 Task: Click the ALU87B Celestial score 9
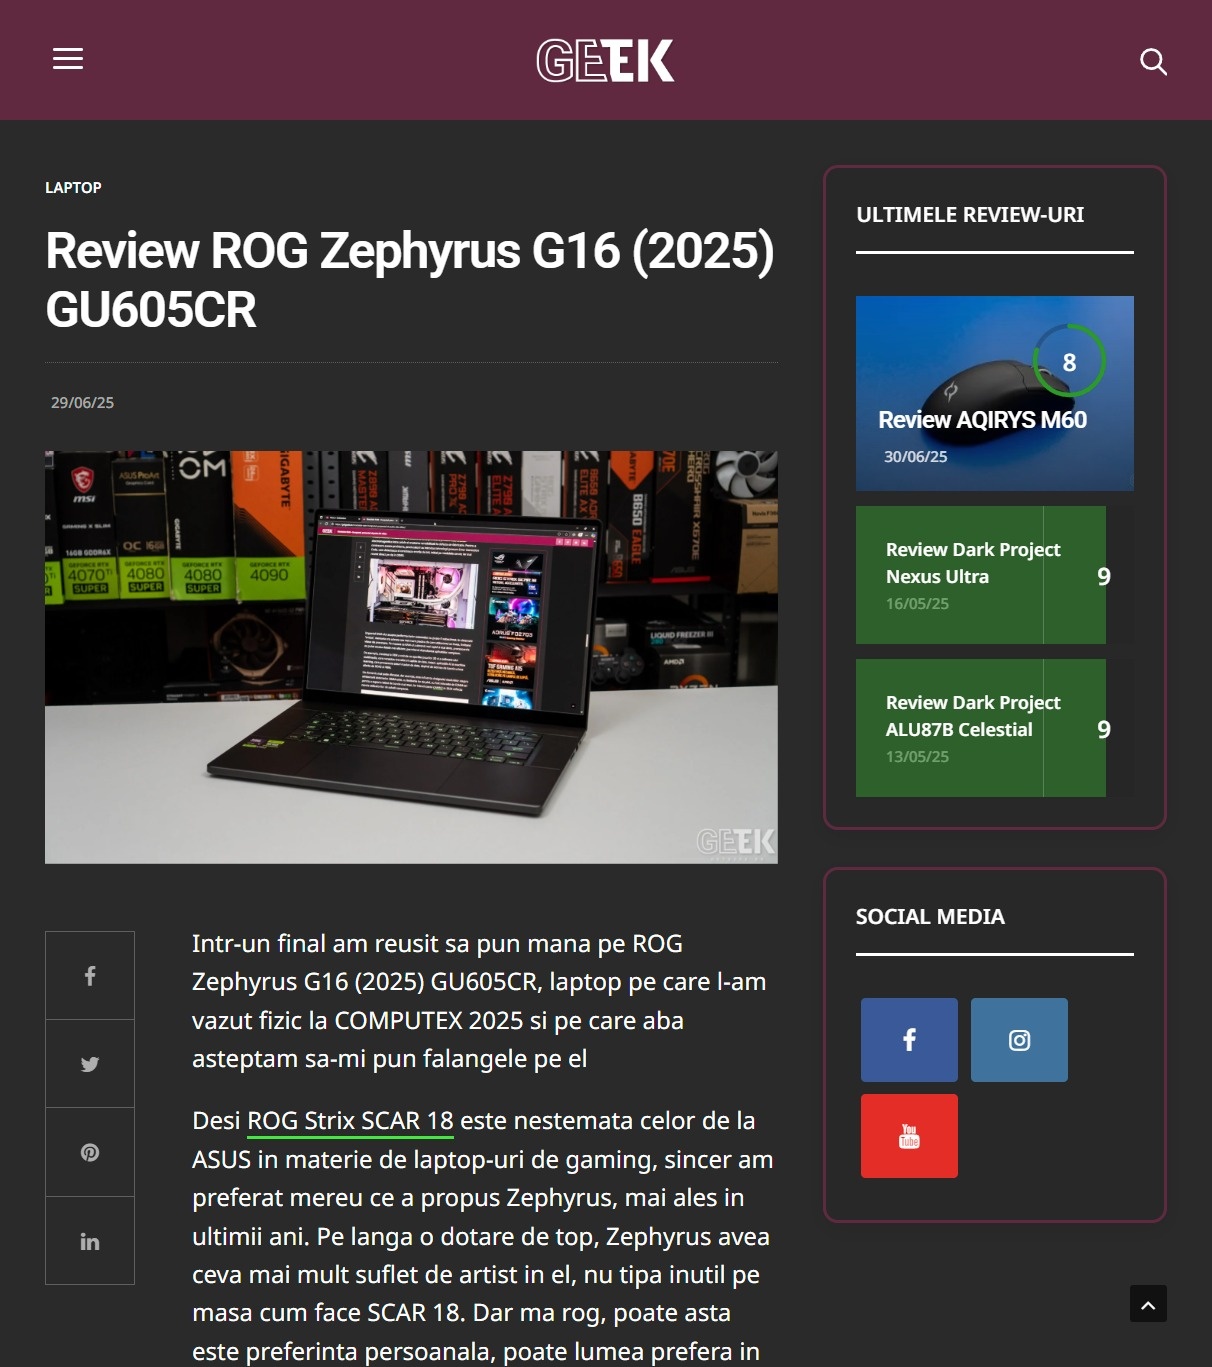click(x=1104, y=729)
